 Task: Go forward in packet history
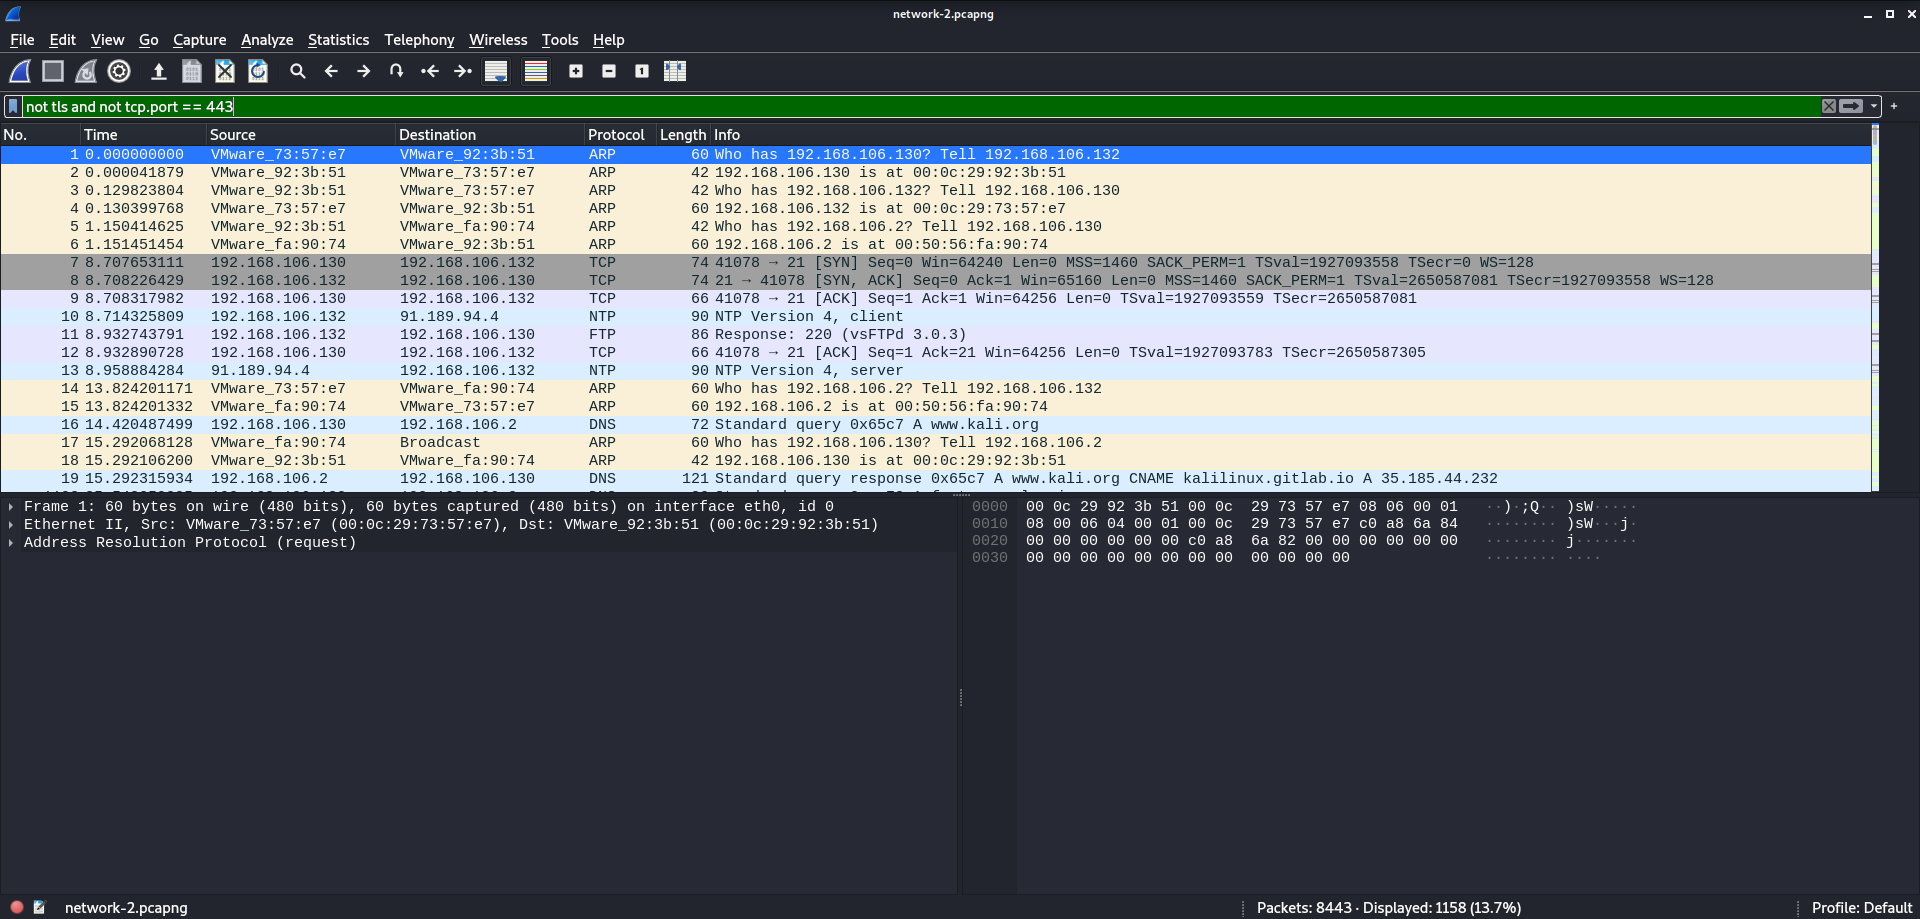364,71
